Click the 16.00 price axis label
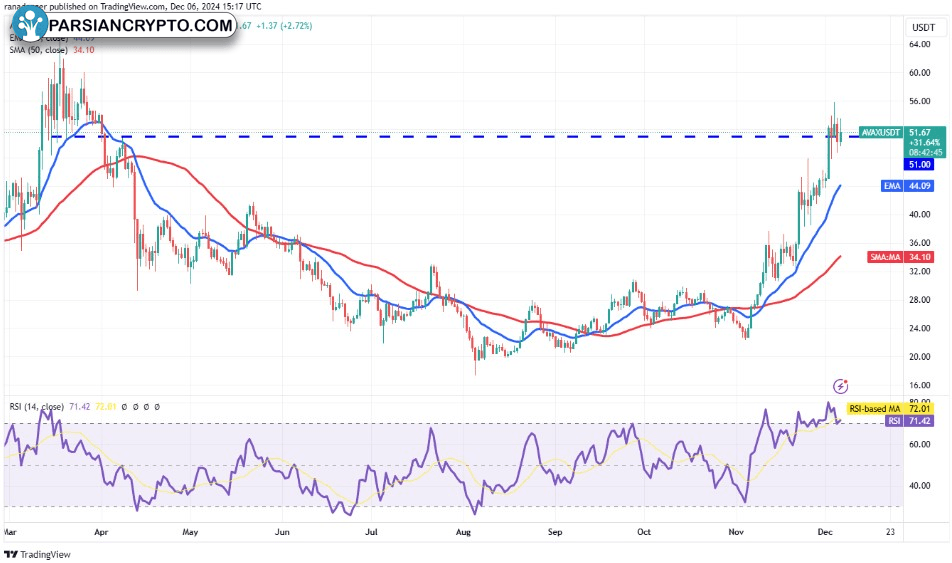This screenshot has height=563, width=952. (x=919, y=386)
